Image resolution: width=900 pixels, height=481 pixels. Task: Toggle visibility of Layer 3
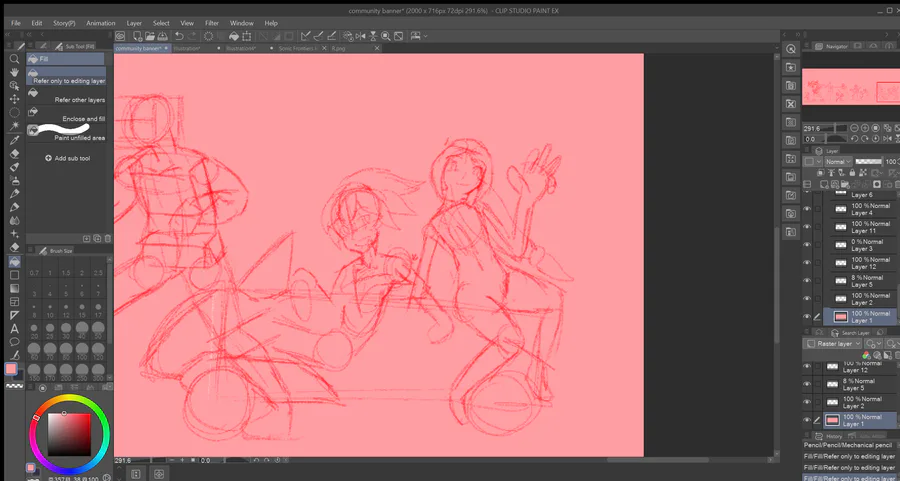coord(807,245)
